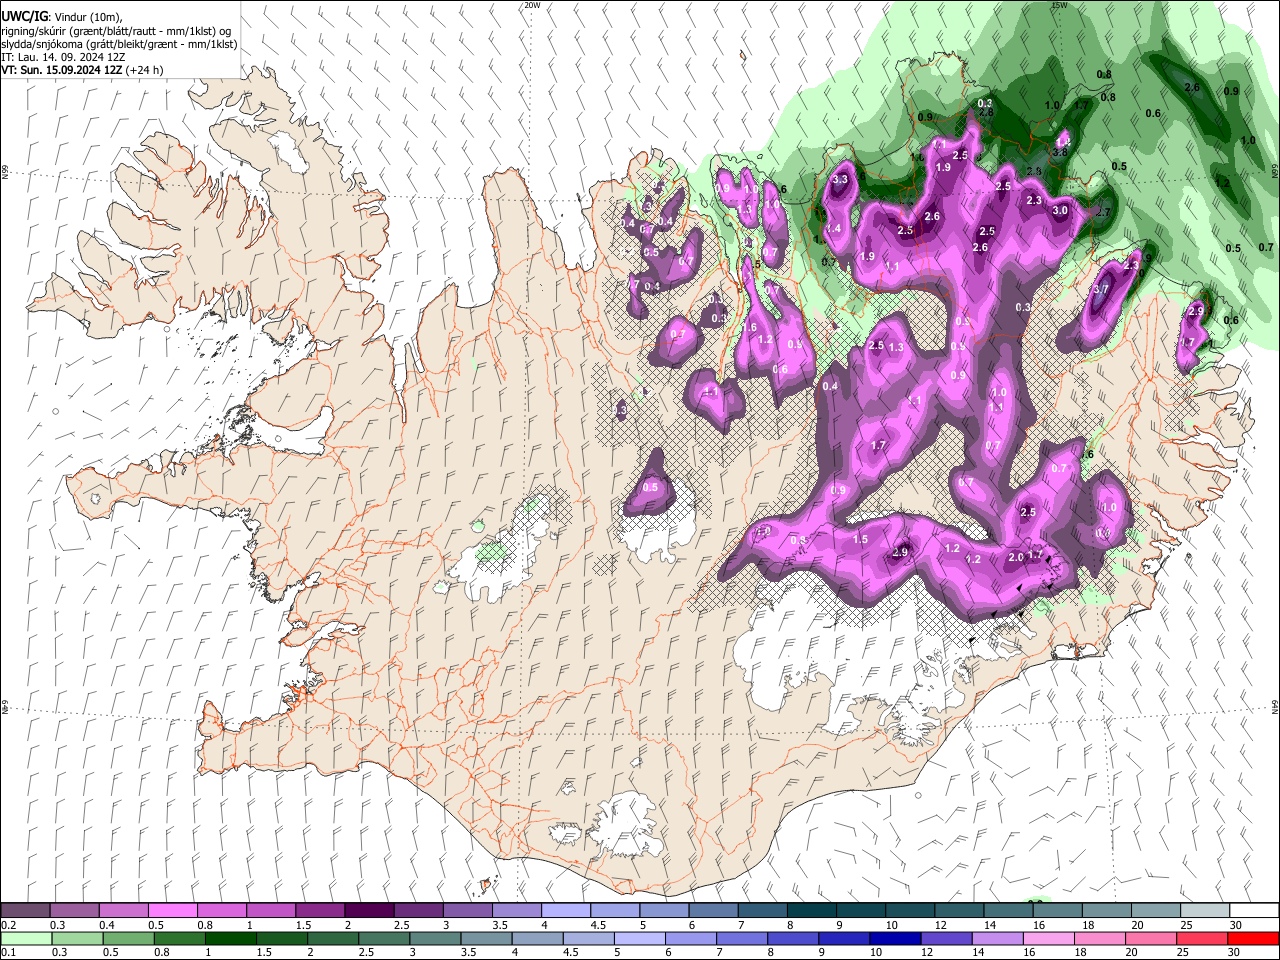Pick the 16 grey-teal swatch in upper legend row
1280x960 pixels.
click(x=1058, y=911)
